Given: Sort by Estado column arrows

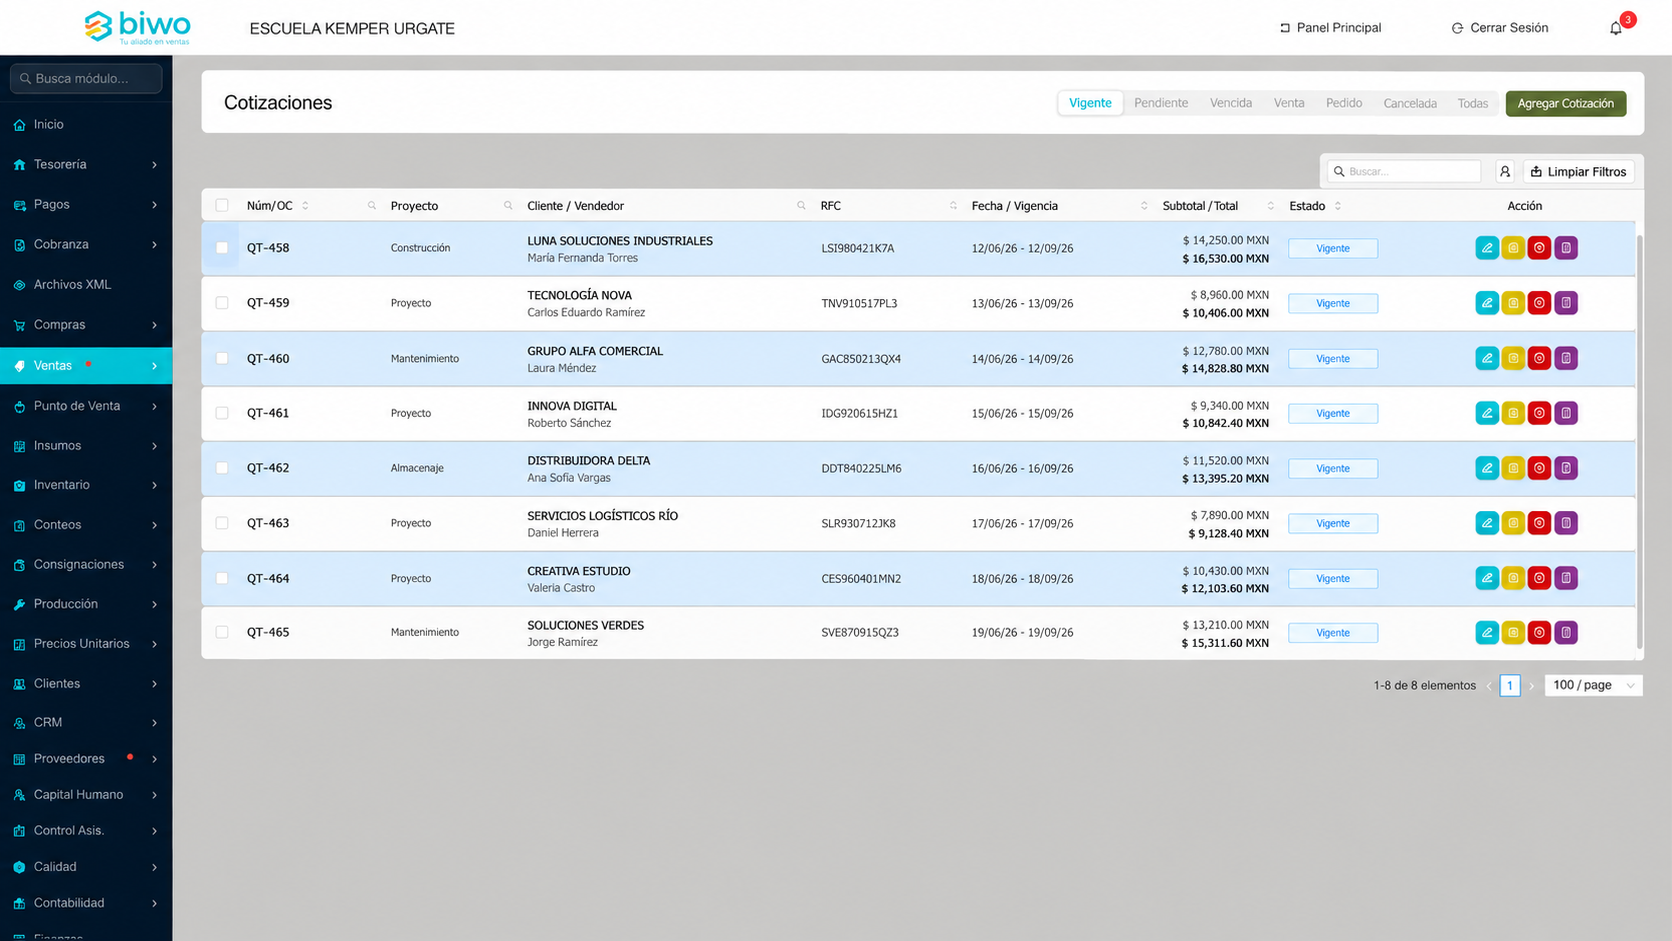Looking at the screenshot, I should [x=1338, y=206].
